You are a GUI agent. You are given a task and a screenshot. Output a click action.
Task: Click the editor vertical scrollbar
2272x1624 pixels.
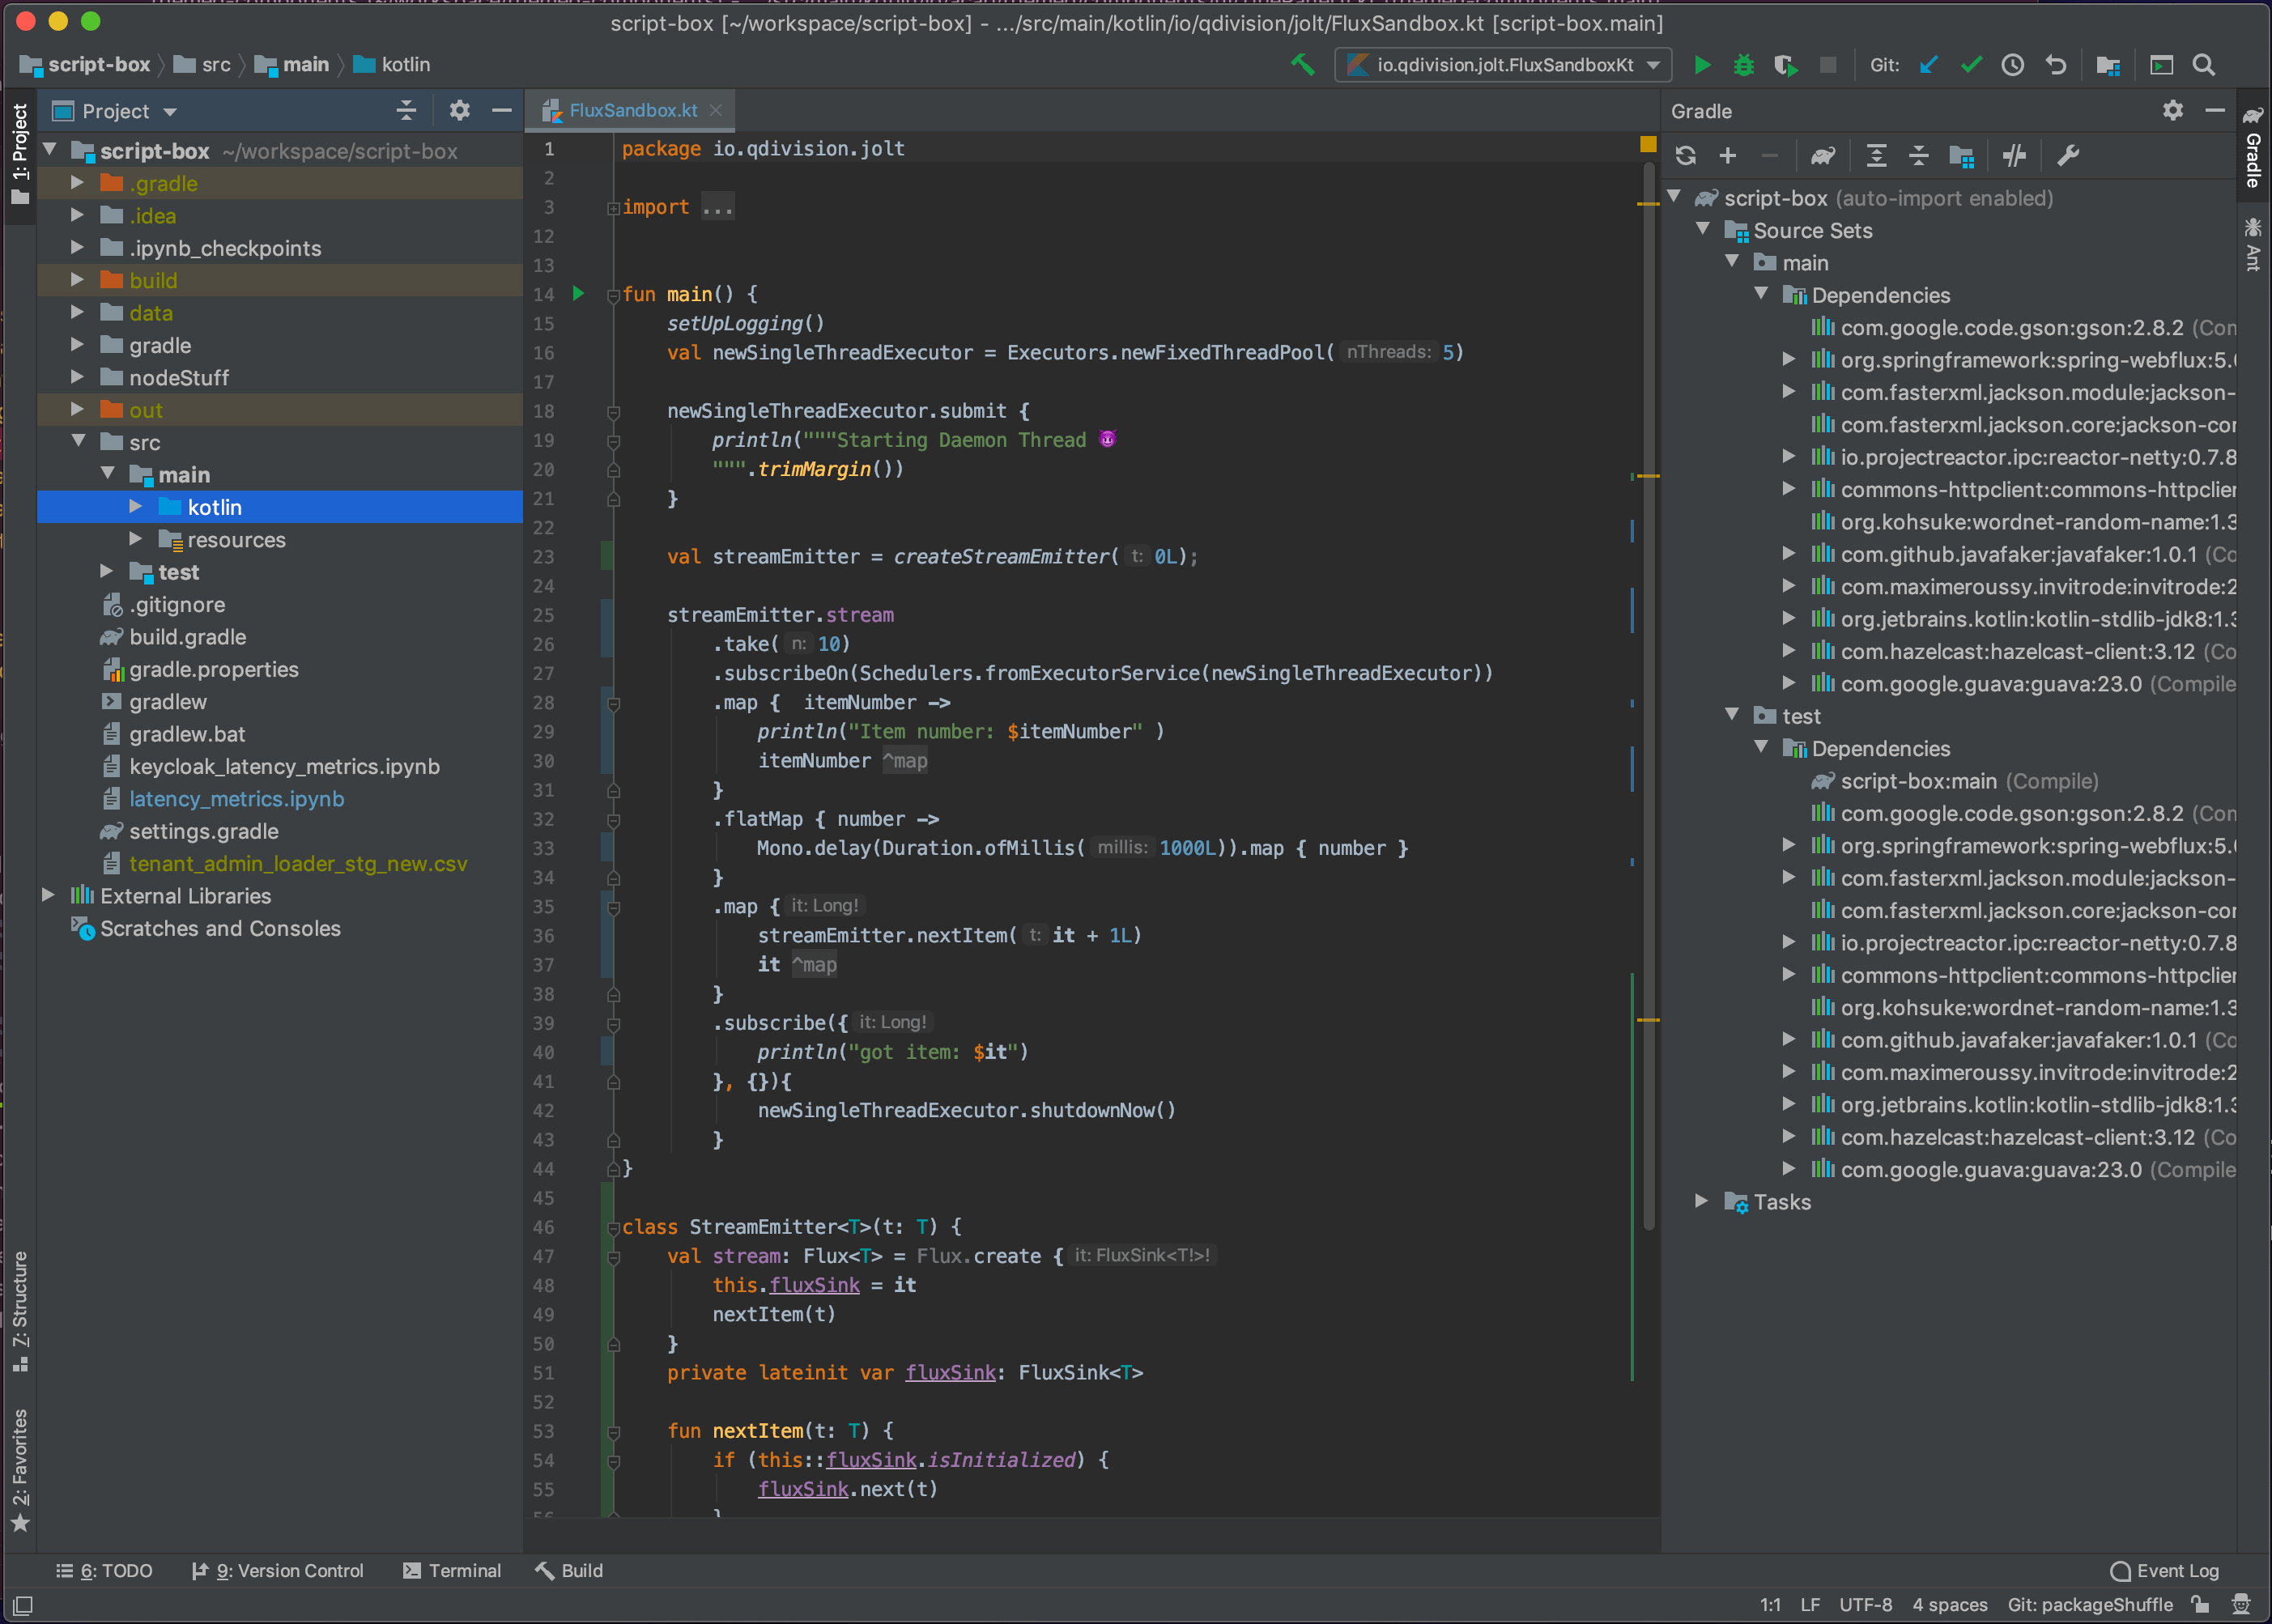[x=1648, y=700]
